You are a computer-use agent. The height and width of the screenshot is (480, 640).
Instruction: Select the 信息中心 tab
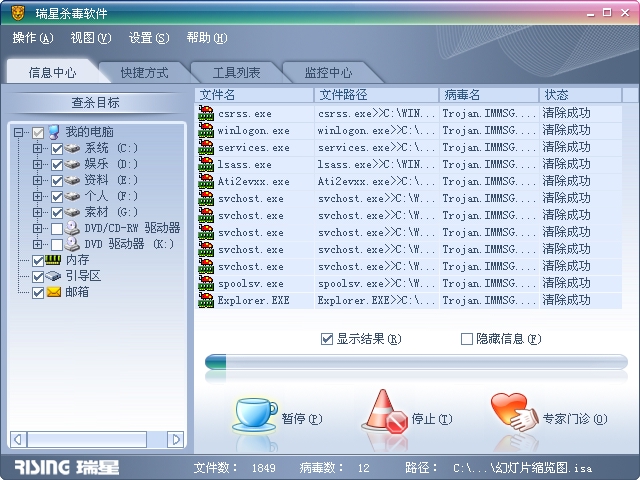52,73
